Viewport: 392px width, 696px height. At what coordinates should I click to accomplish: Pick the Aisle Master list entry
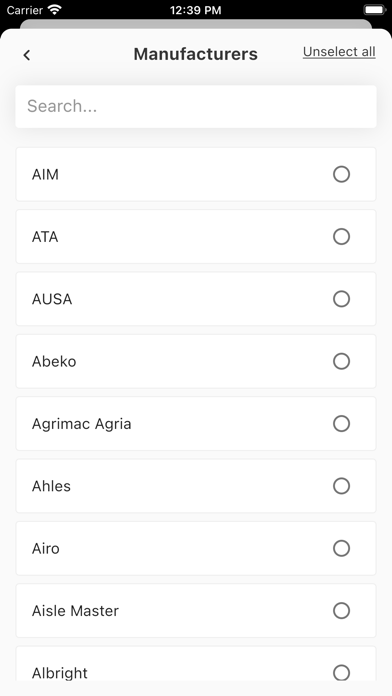(196, 611)
